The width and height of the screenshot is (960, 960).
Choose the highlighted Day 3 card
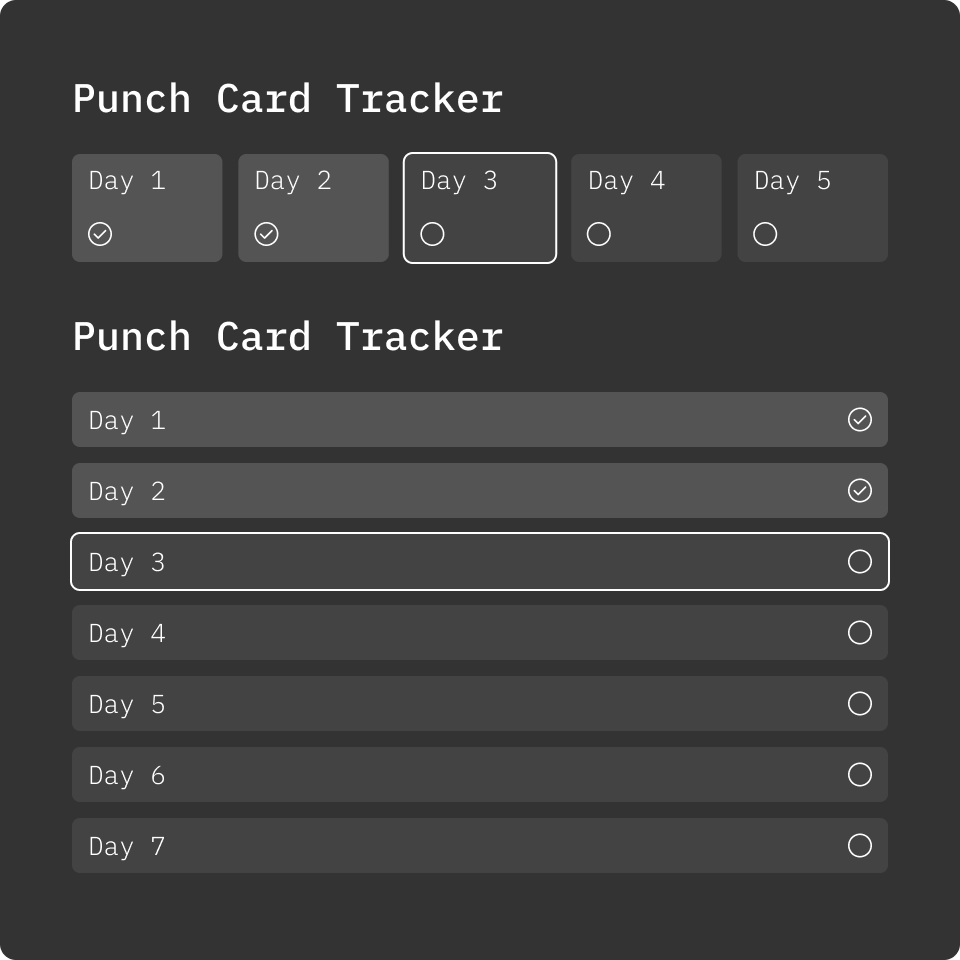coord(480,208)
